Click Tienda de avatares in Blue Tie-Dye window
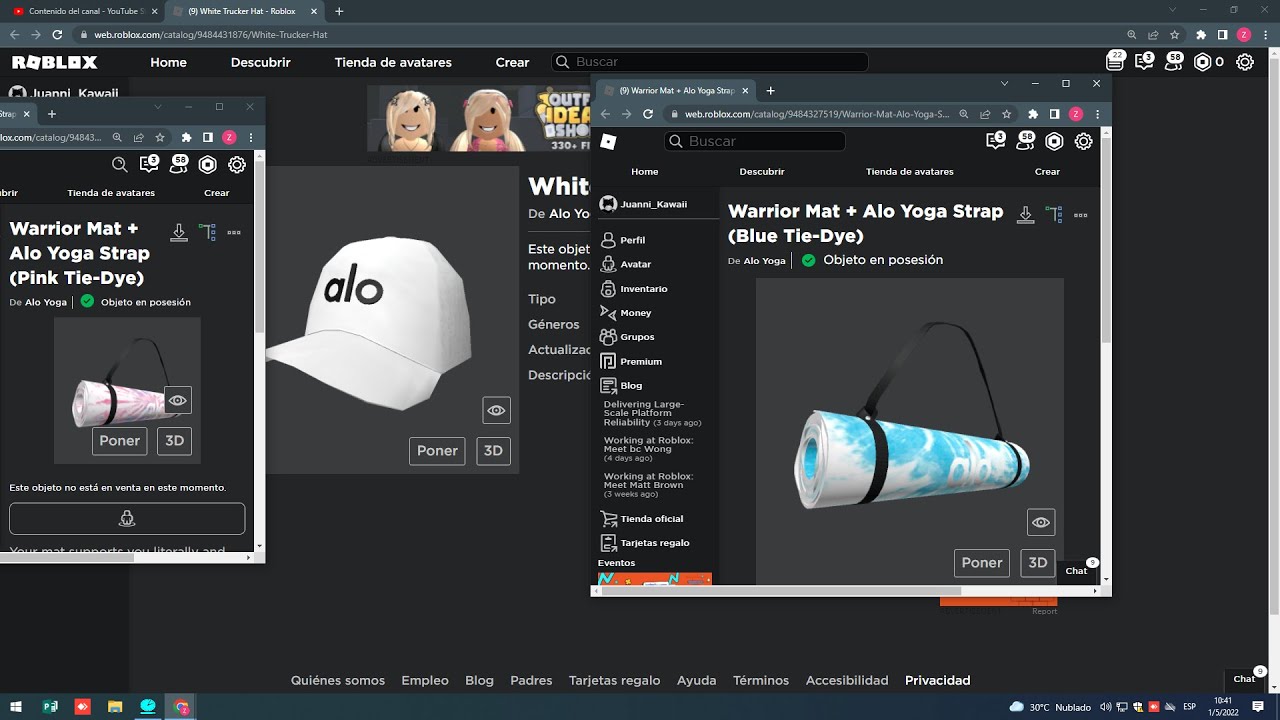Viewport: 1280px width, 720px height. pos(909,172)
